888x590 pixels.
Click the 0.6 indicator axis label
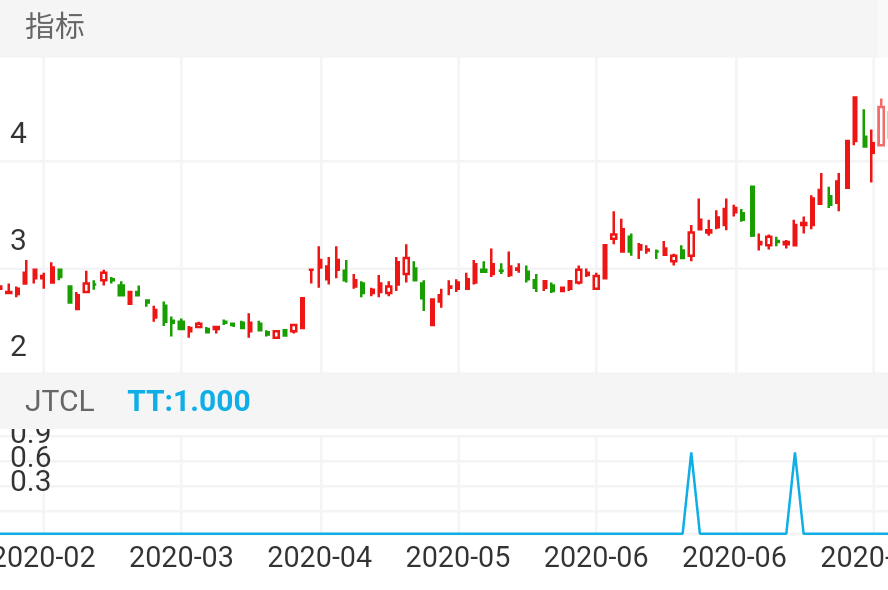pyautogui.click(x=30, y=457)
